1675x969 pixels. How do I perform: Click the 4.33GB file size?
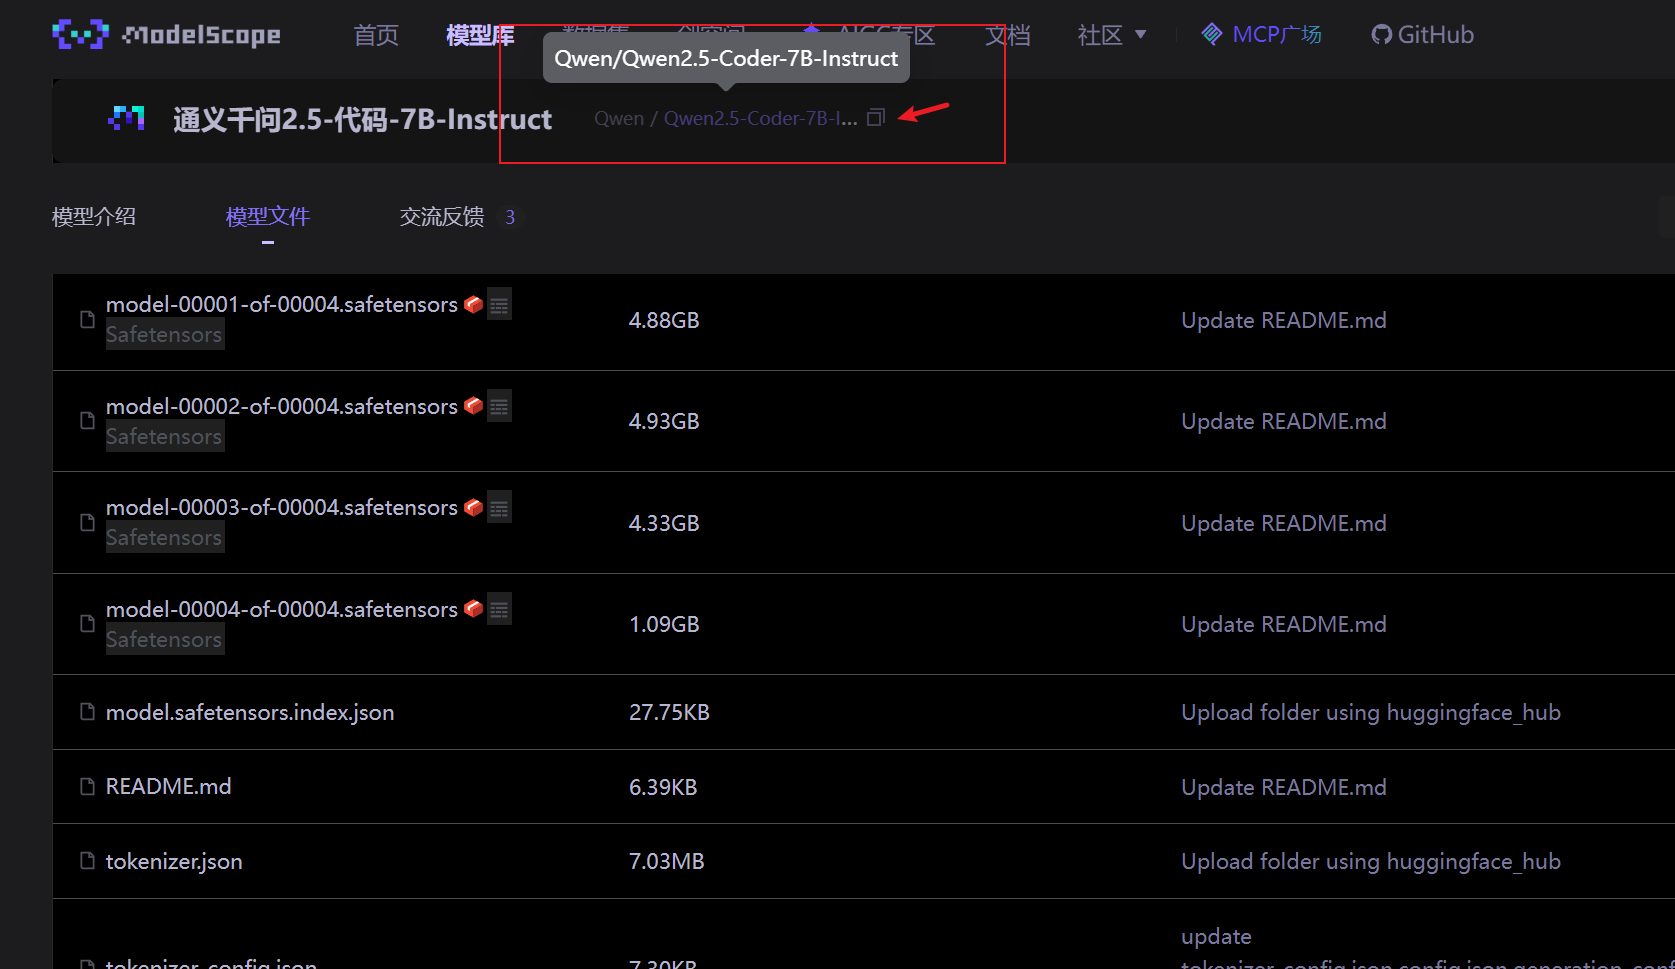point(664,523)
